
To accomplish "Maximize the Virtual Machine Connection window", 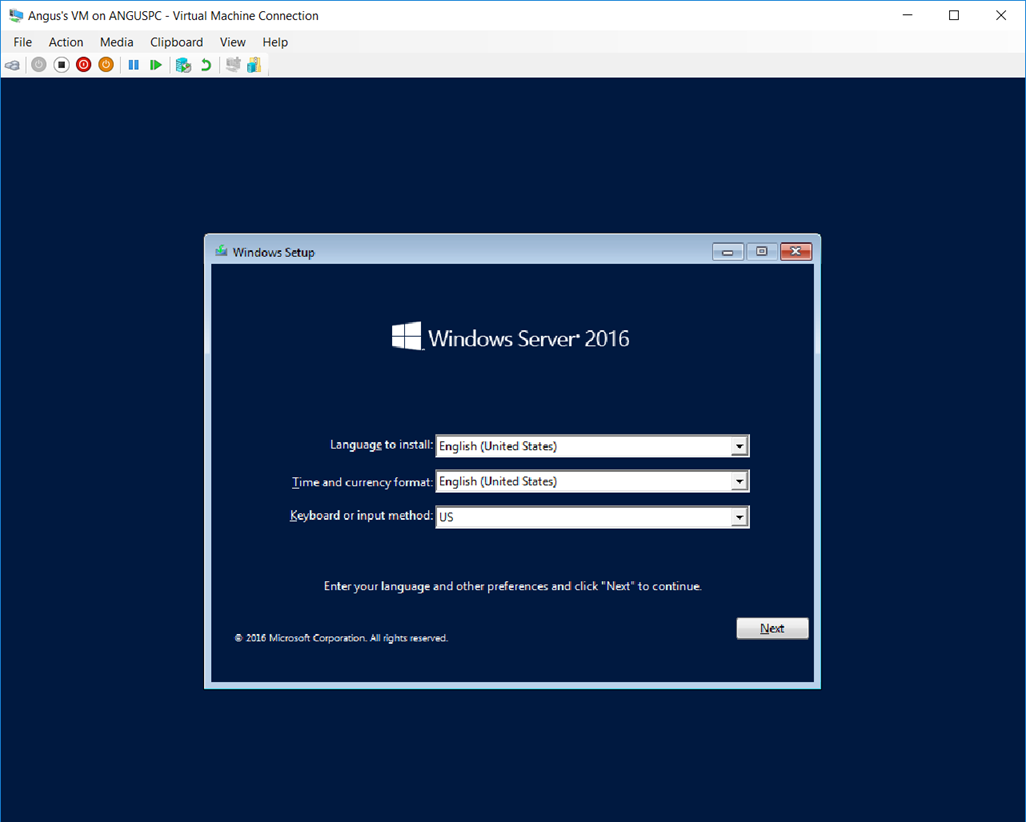I will tap(954, 15).
